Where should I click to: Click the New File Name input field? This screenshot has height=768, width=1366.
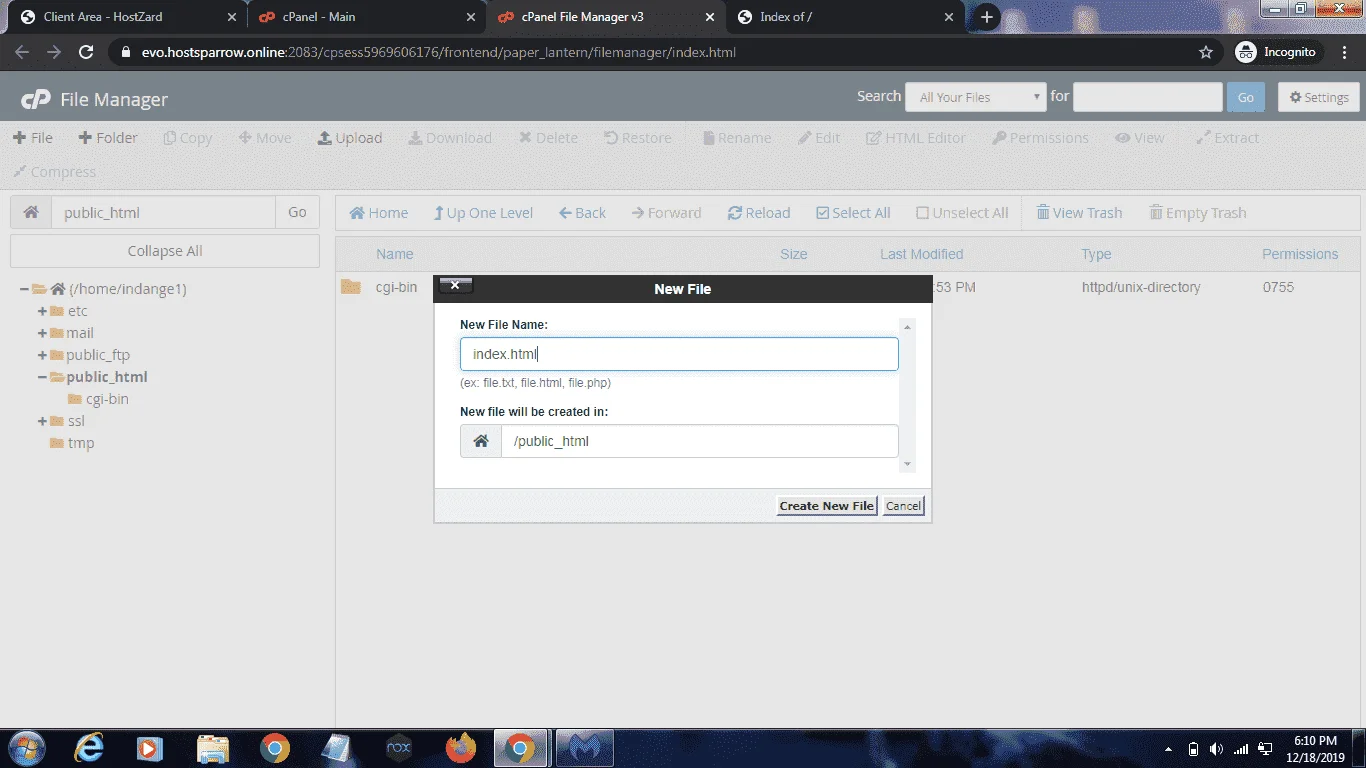(x=679, y=354)
